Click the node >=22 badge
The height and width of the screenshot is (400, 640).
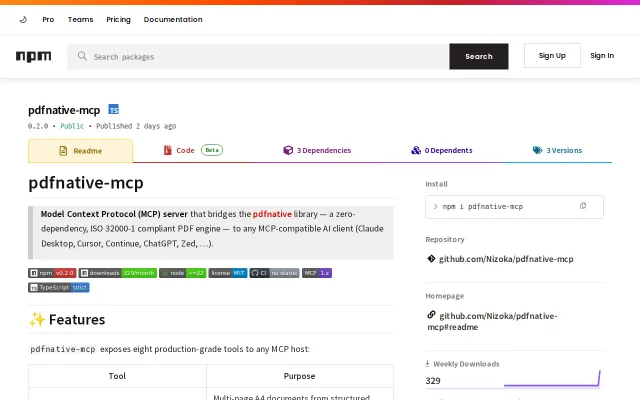182,273
